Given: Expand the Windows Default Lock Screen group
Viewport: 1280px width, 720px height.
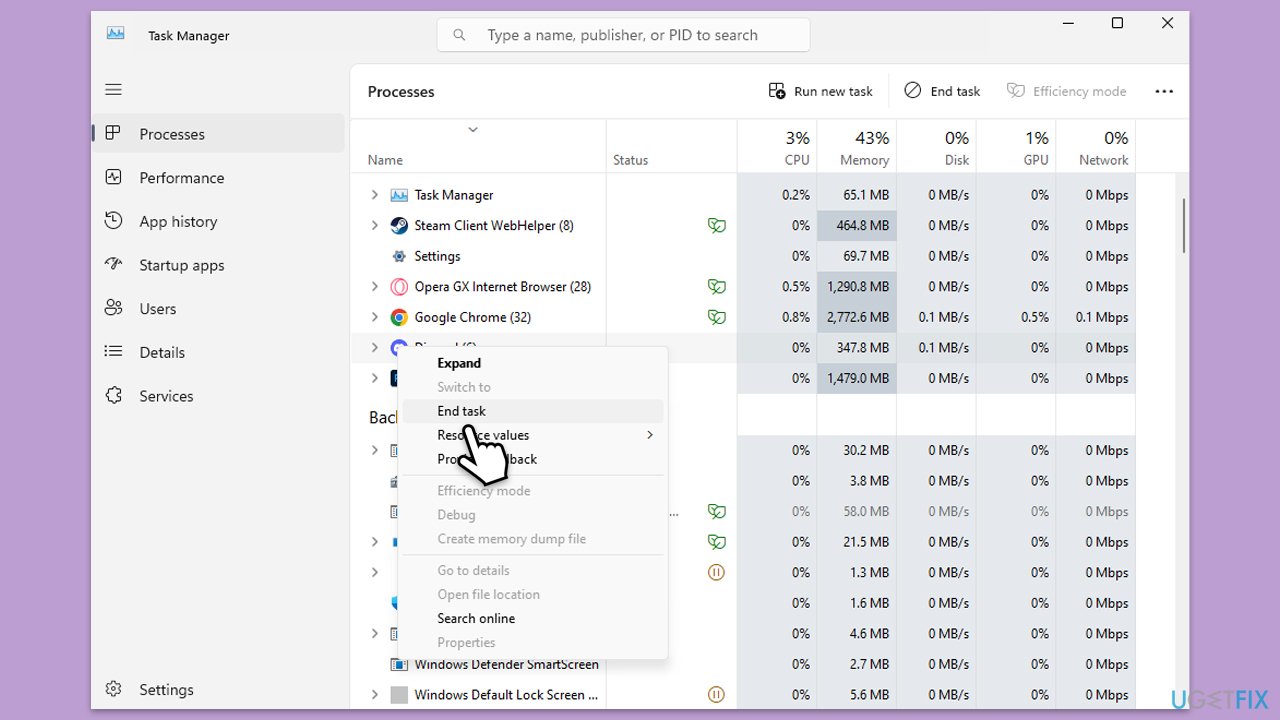Looking at the screenshot, I should pos(375,695).
